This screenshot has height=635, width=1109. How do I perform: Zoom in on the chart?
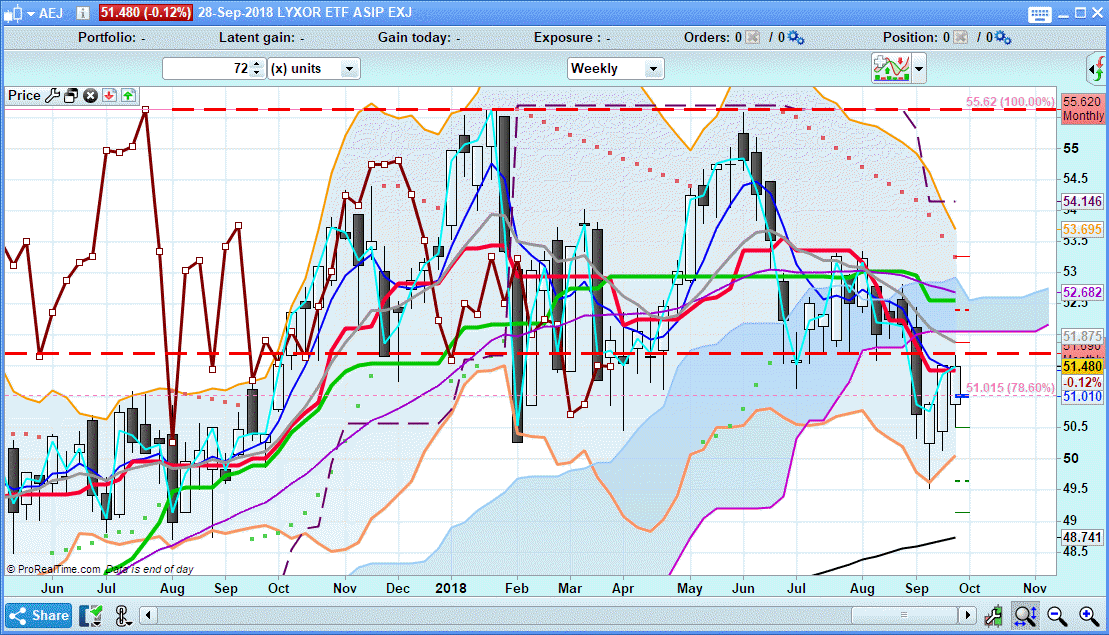coord(1089,616)
